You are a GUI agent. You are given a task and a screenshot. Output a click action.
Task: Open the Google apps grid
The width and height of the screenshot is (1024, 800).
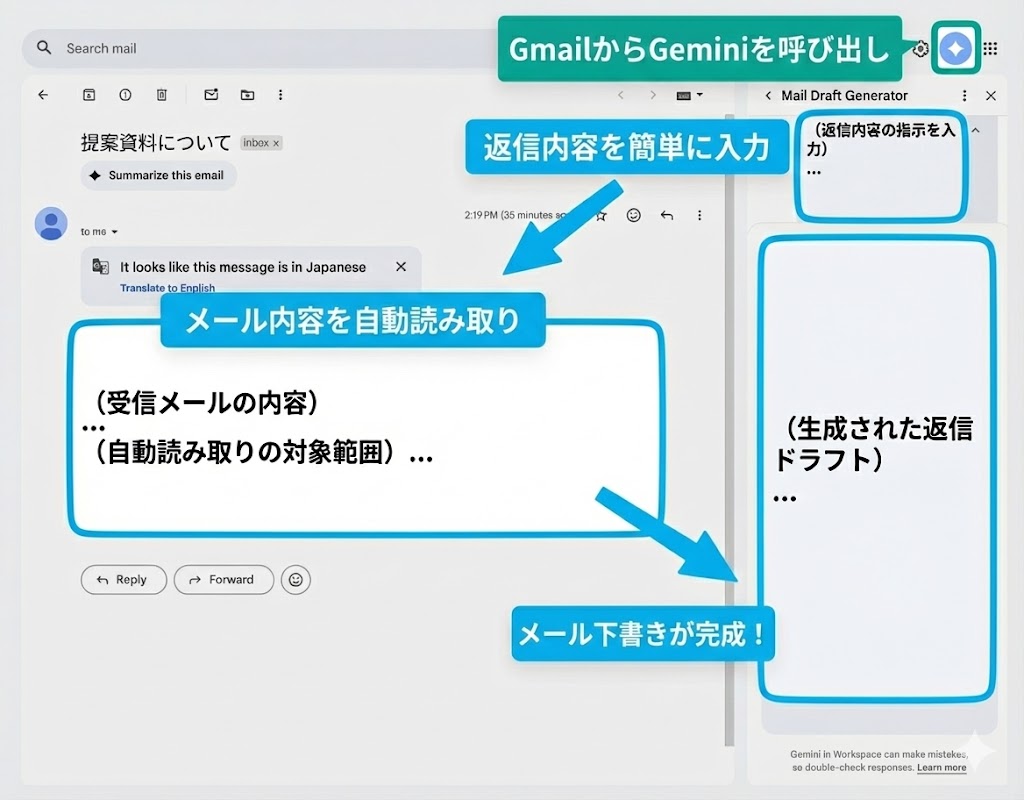point(991,48)
